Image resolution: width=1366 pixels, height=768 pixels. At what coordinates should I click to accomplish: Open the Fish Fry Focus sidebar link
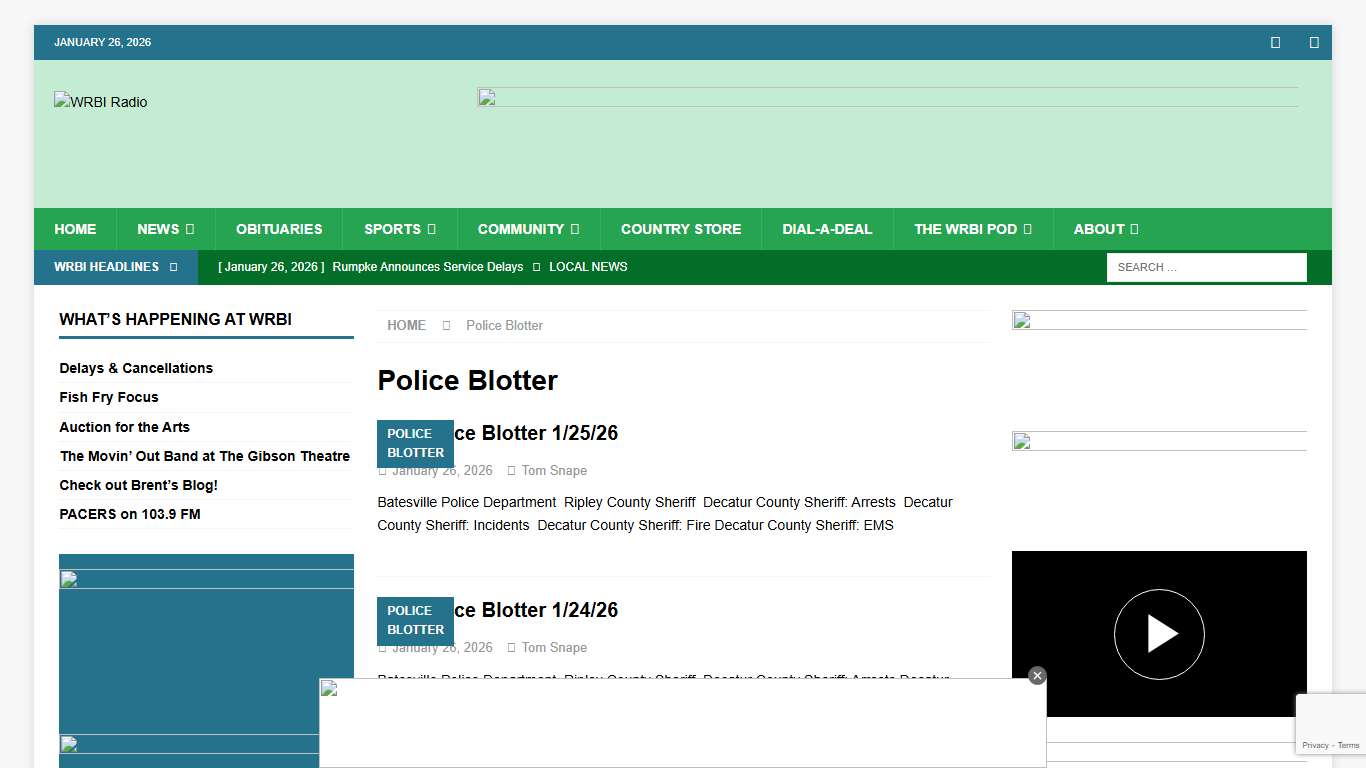[x=108, y=397]
